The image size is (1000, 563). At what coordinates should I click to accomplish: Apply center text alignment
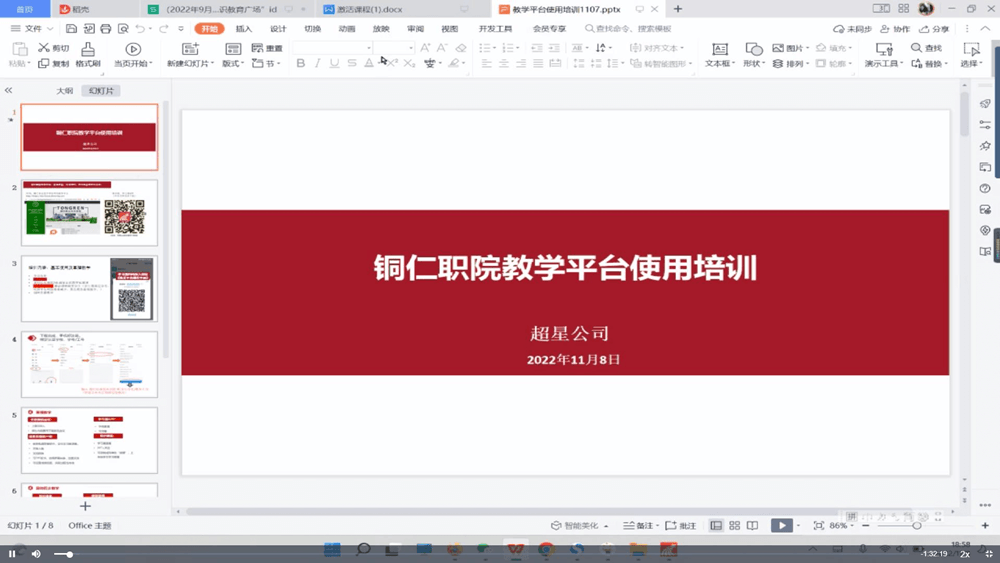pyautogui.click(x=504, y=63)
